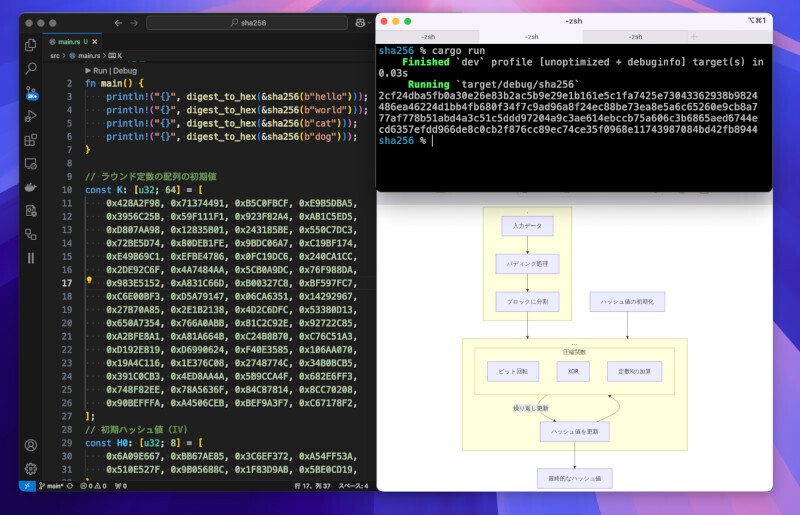Expand the 'src' breadcrumb folder
Image resolution: width=800 pixels, height=515 pixels.
pyautogui.click(x=56, y=55)
